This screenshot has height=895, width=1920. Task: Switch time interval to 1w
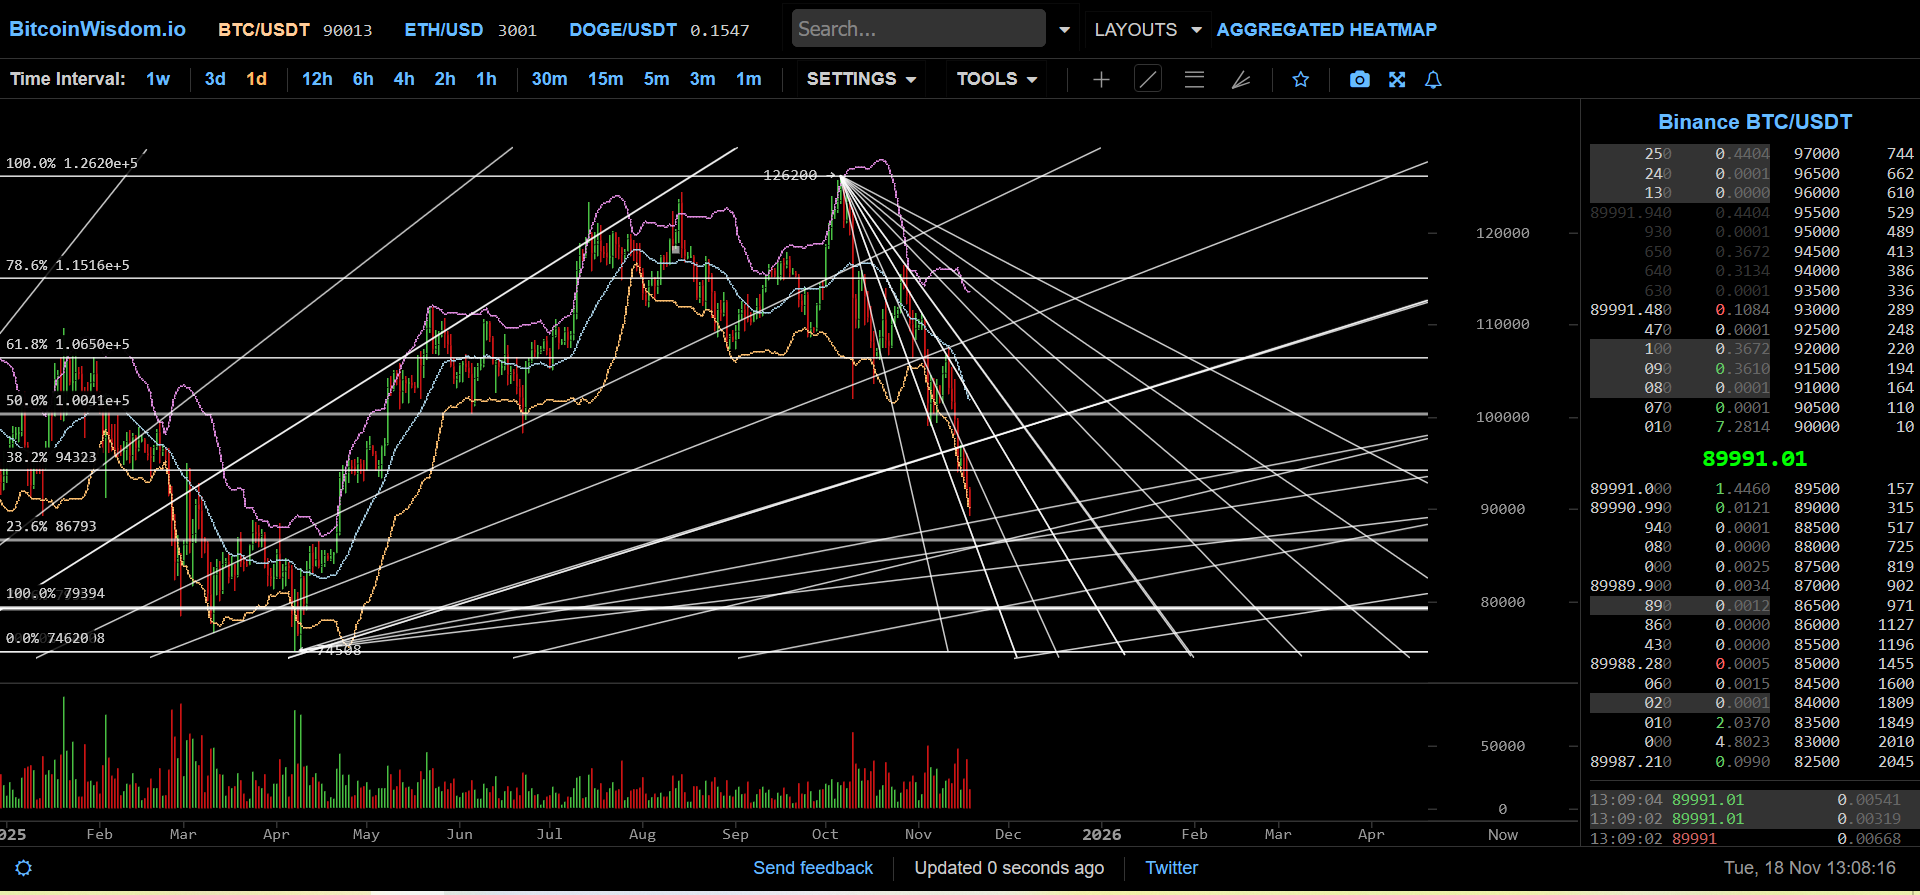[158, 79]
